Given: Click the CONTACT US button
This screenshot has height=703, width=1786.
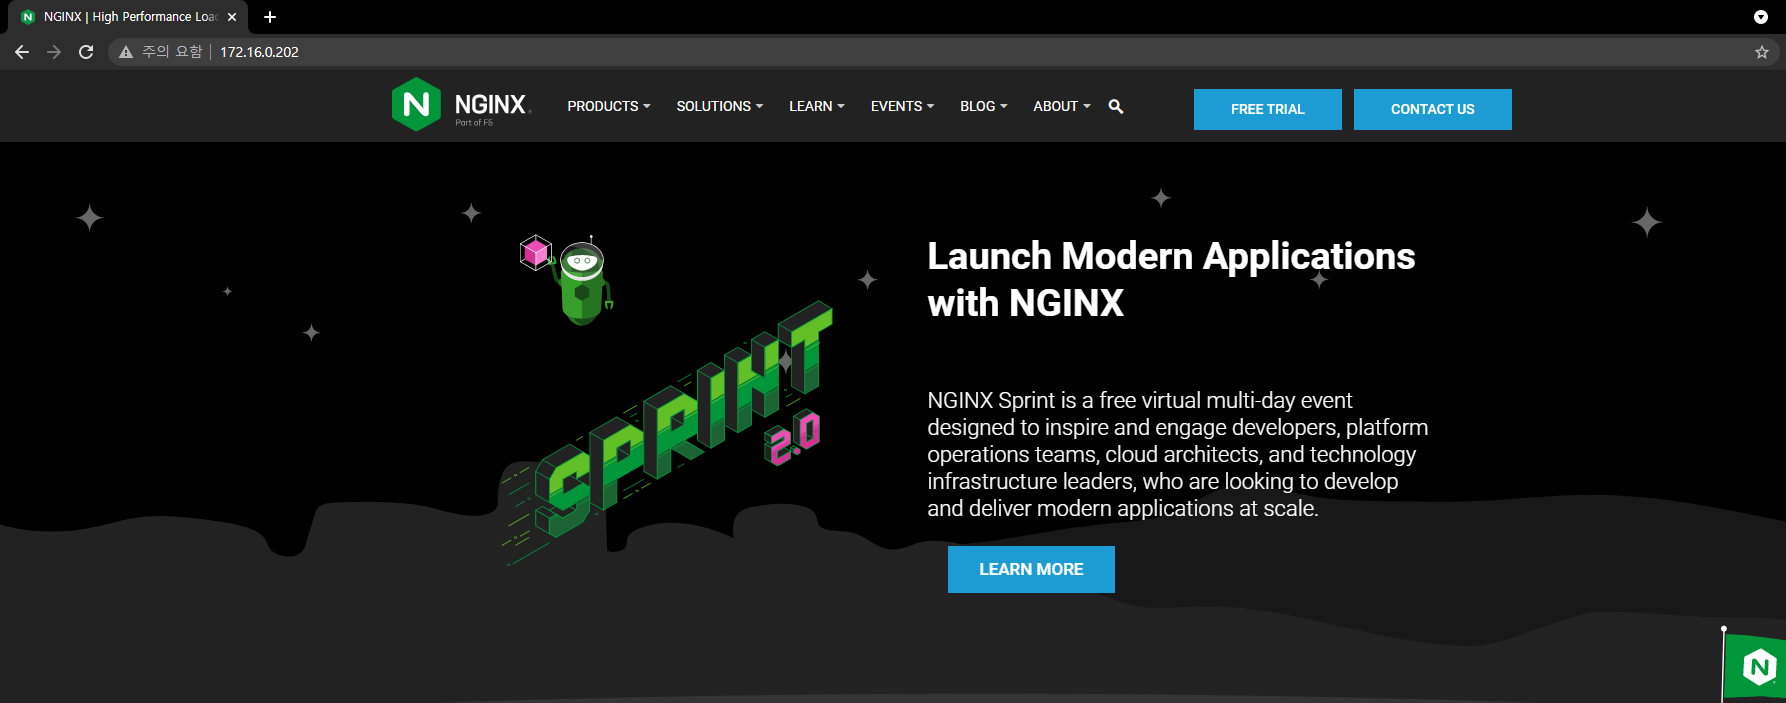Looking at the screenshot, I should click(x=1433, y=109).
